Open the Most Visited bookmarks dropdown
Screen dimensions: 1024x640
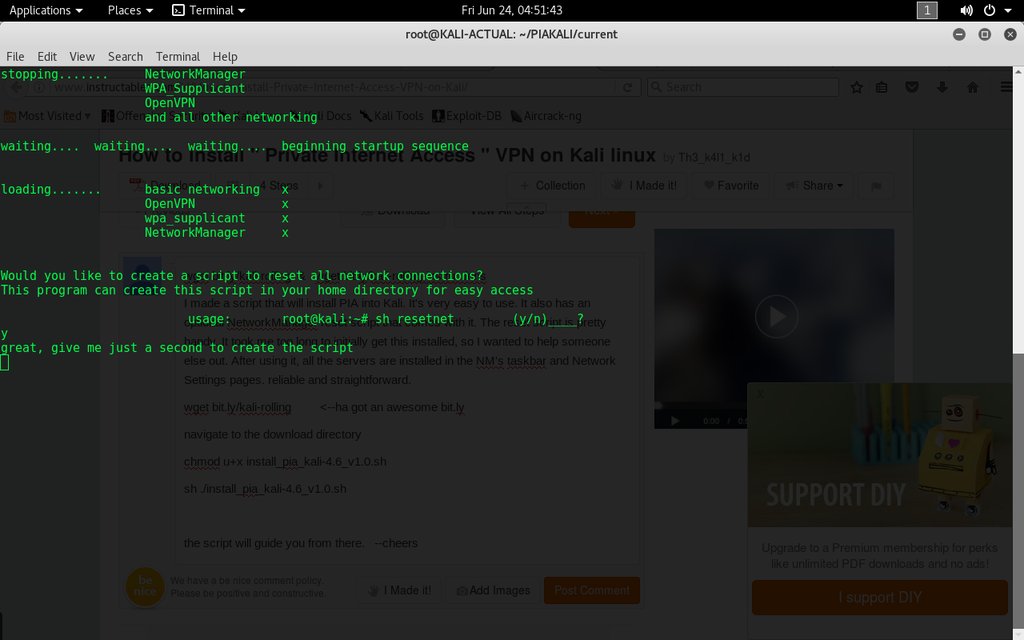click(48, 116)
